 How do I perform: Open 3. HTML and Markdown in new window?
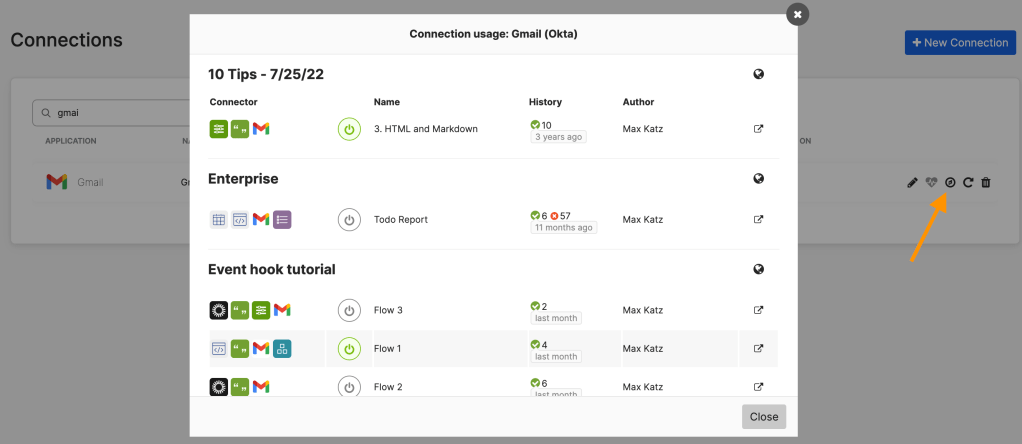coord(758,128)
